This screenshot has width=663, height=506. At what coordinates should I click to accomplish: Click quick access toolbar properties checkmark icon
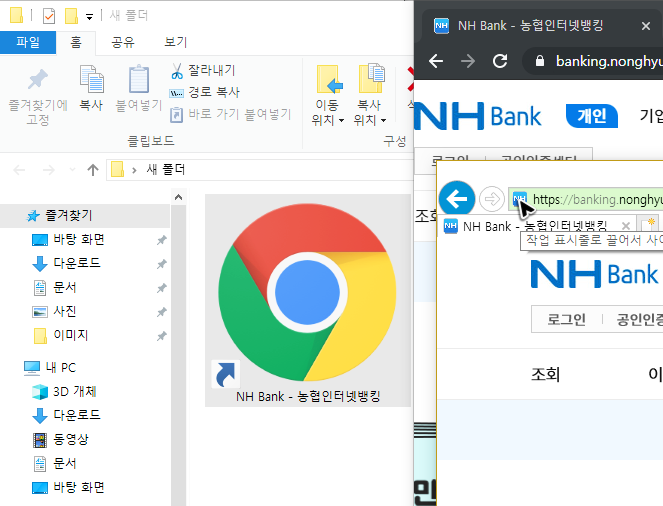point(49,16)
